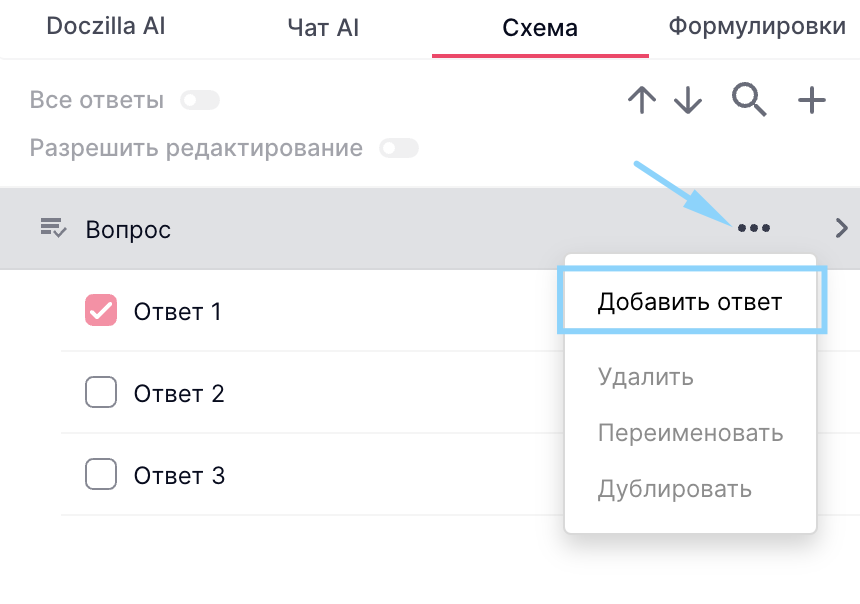The image size is (860, 604).
Task: Go to the Формулировки tab
Action: [x=757, y=27]
